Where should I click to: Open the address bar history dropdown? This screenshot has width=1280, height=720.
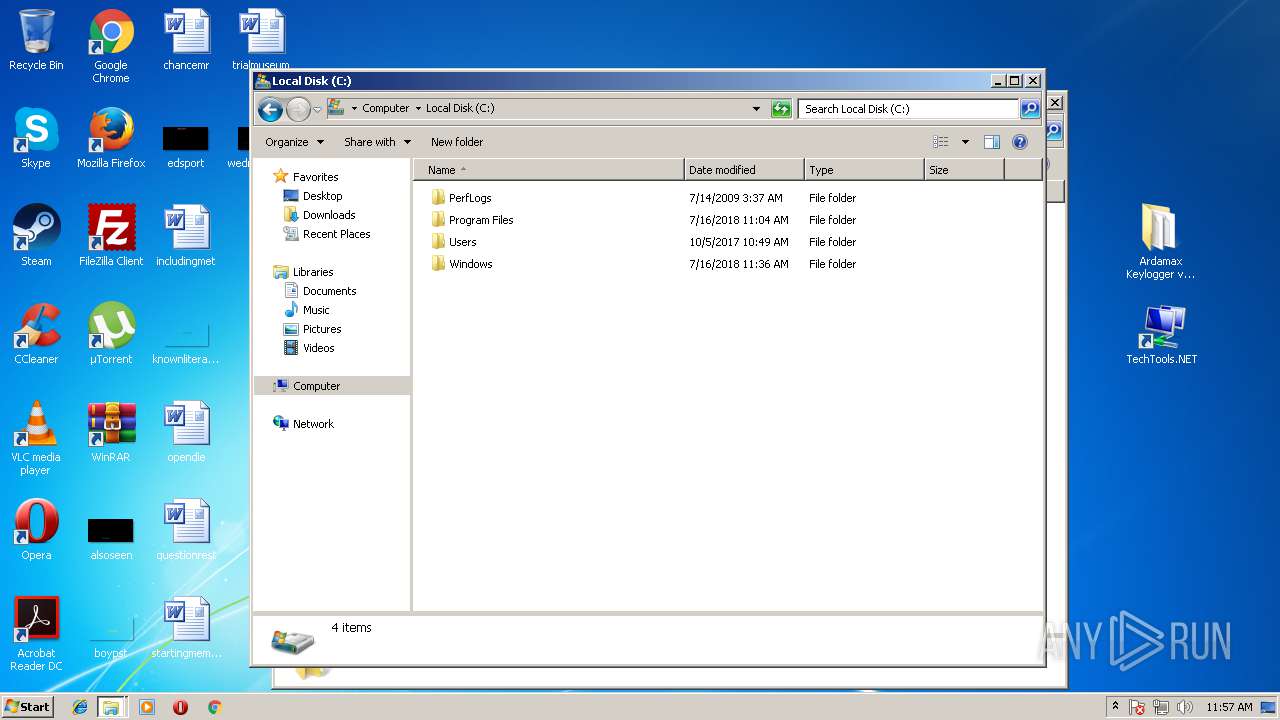click(756, 109)
